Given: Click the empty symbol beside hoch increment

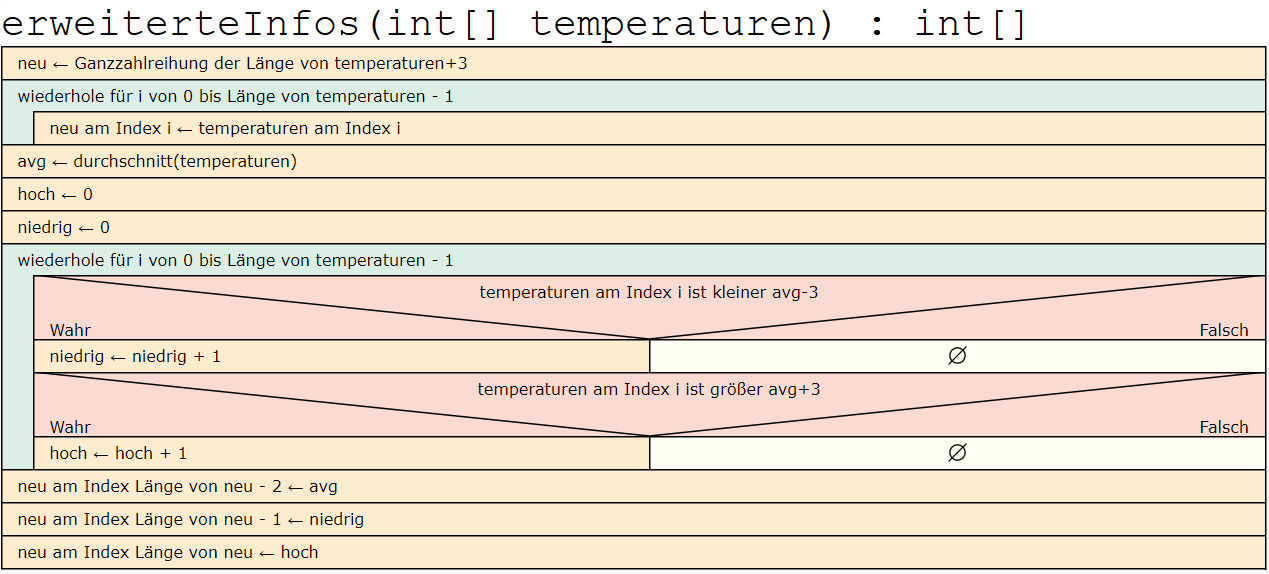Looking at the screenshot, I should 957,454.
